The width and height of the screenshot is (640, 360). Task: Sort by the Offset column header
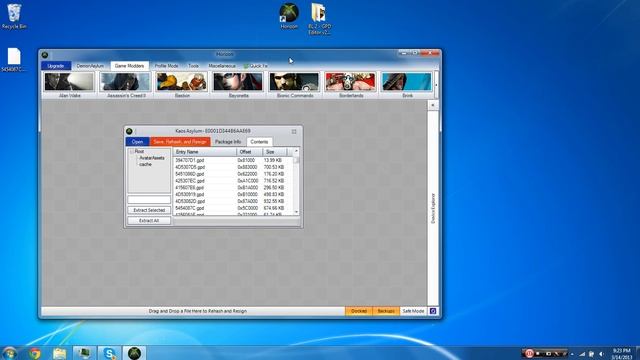click(249, 152)
